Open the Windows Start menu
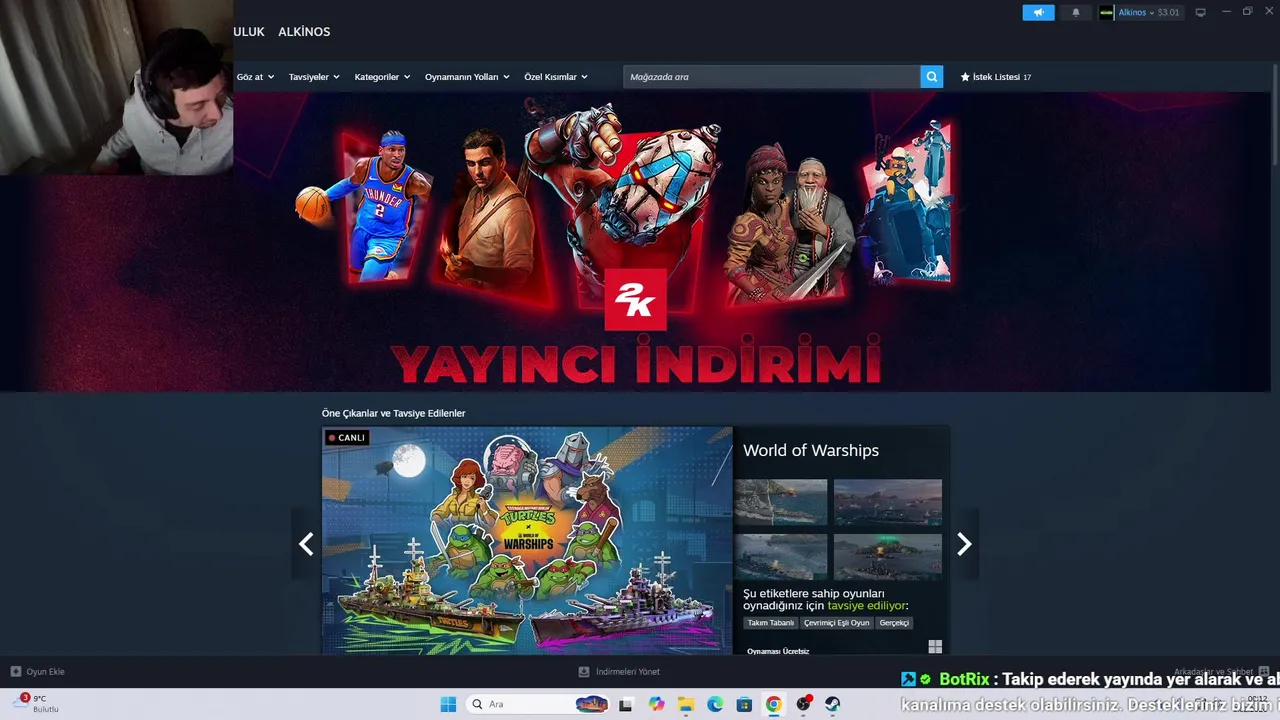 point(448,704)
